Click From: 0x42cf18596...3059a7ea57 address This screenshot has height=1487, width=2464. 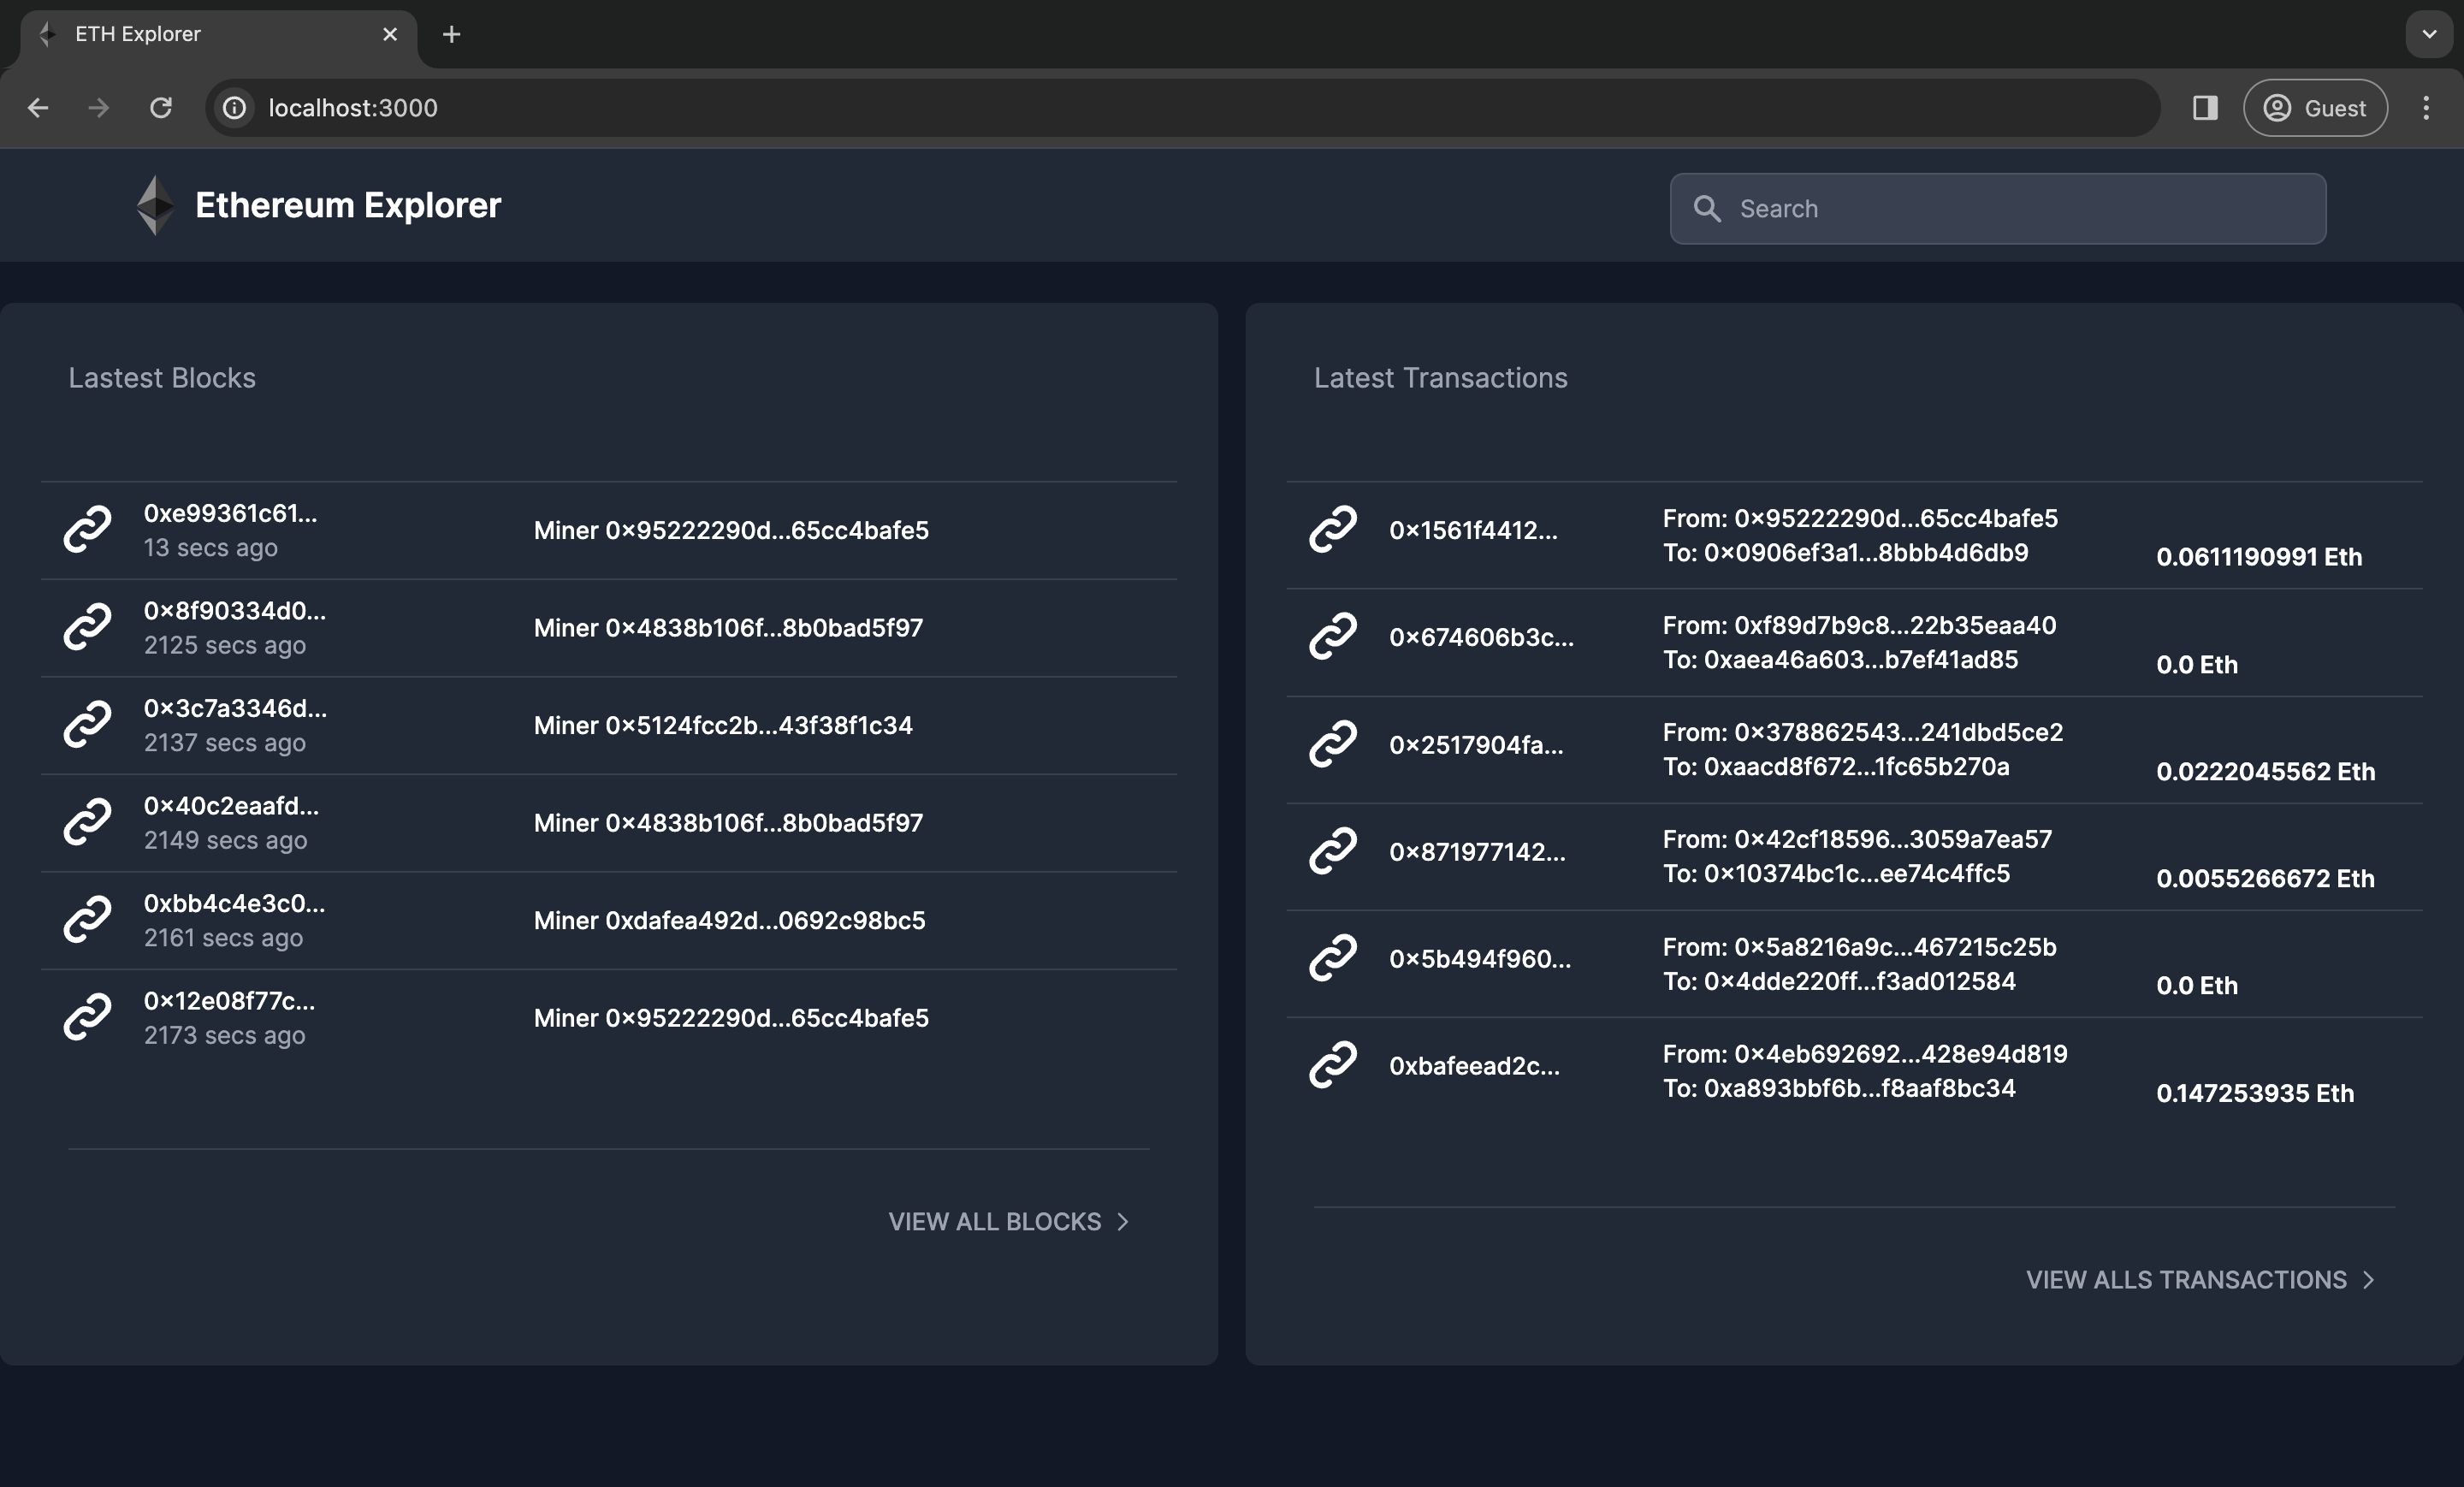(1857, 839)
